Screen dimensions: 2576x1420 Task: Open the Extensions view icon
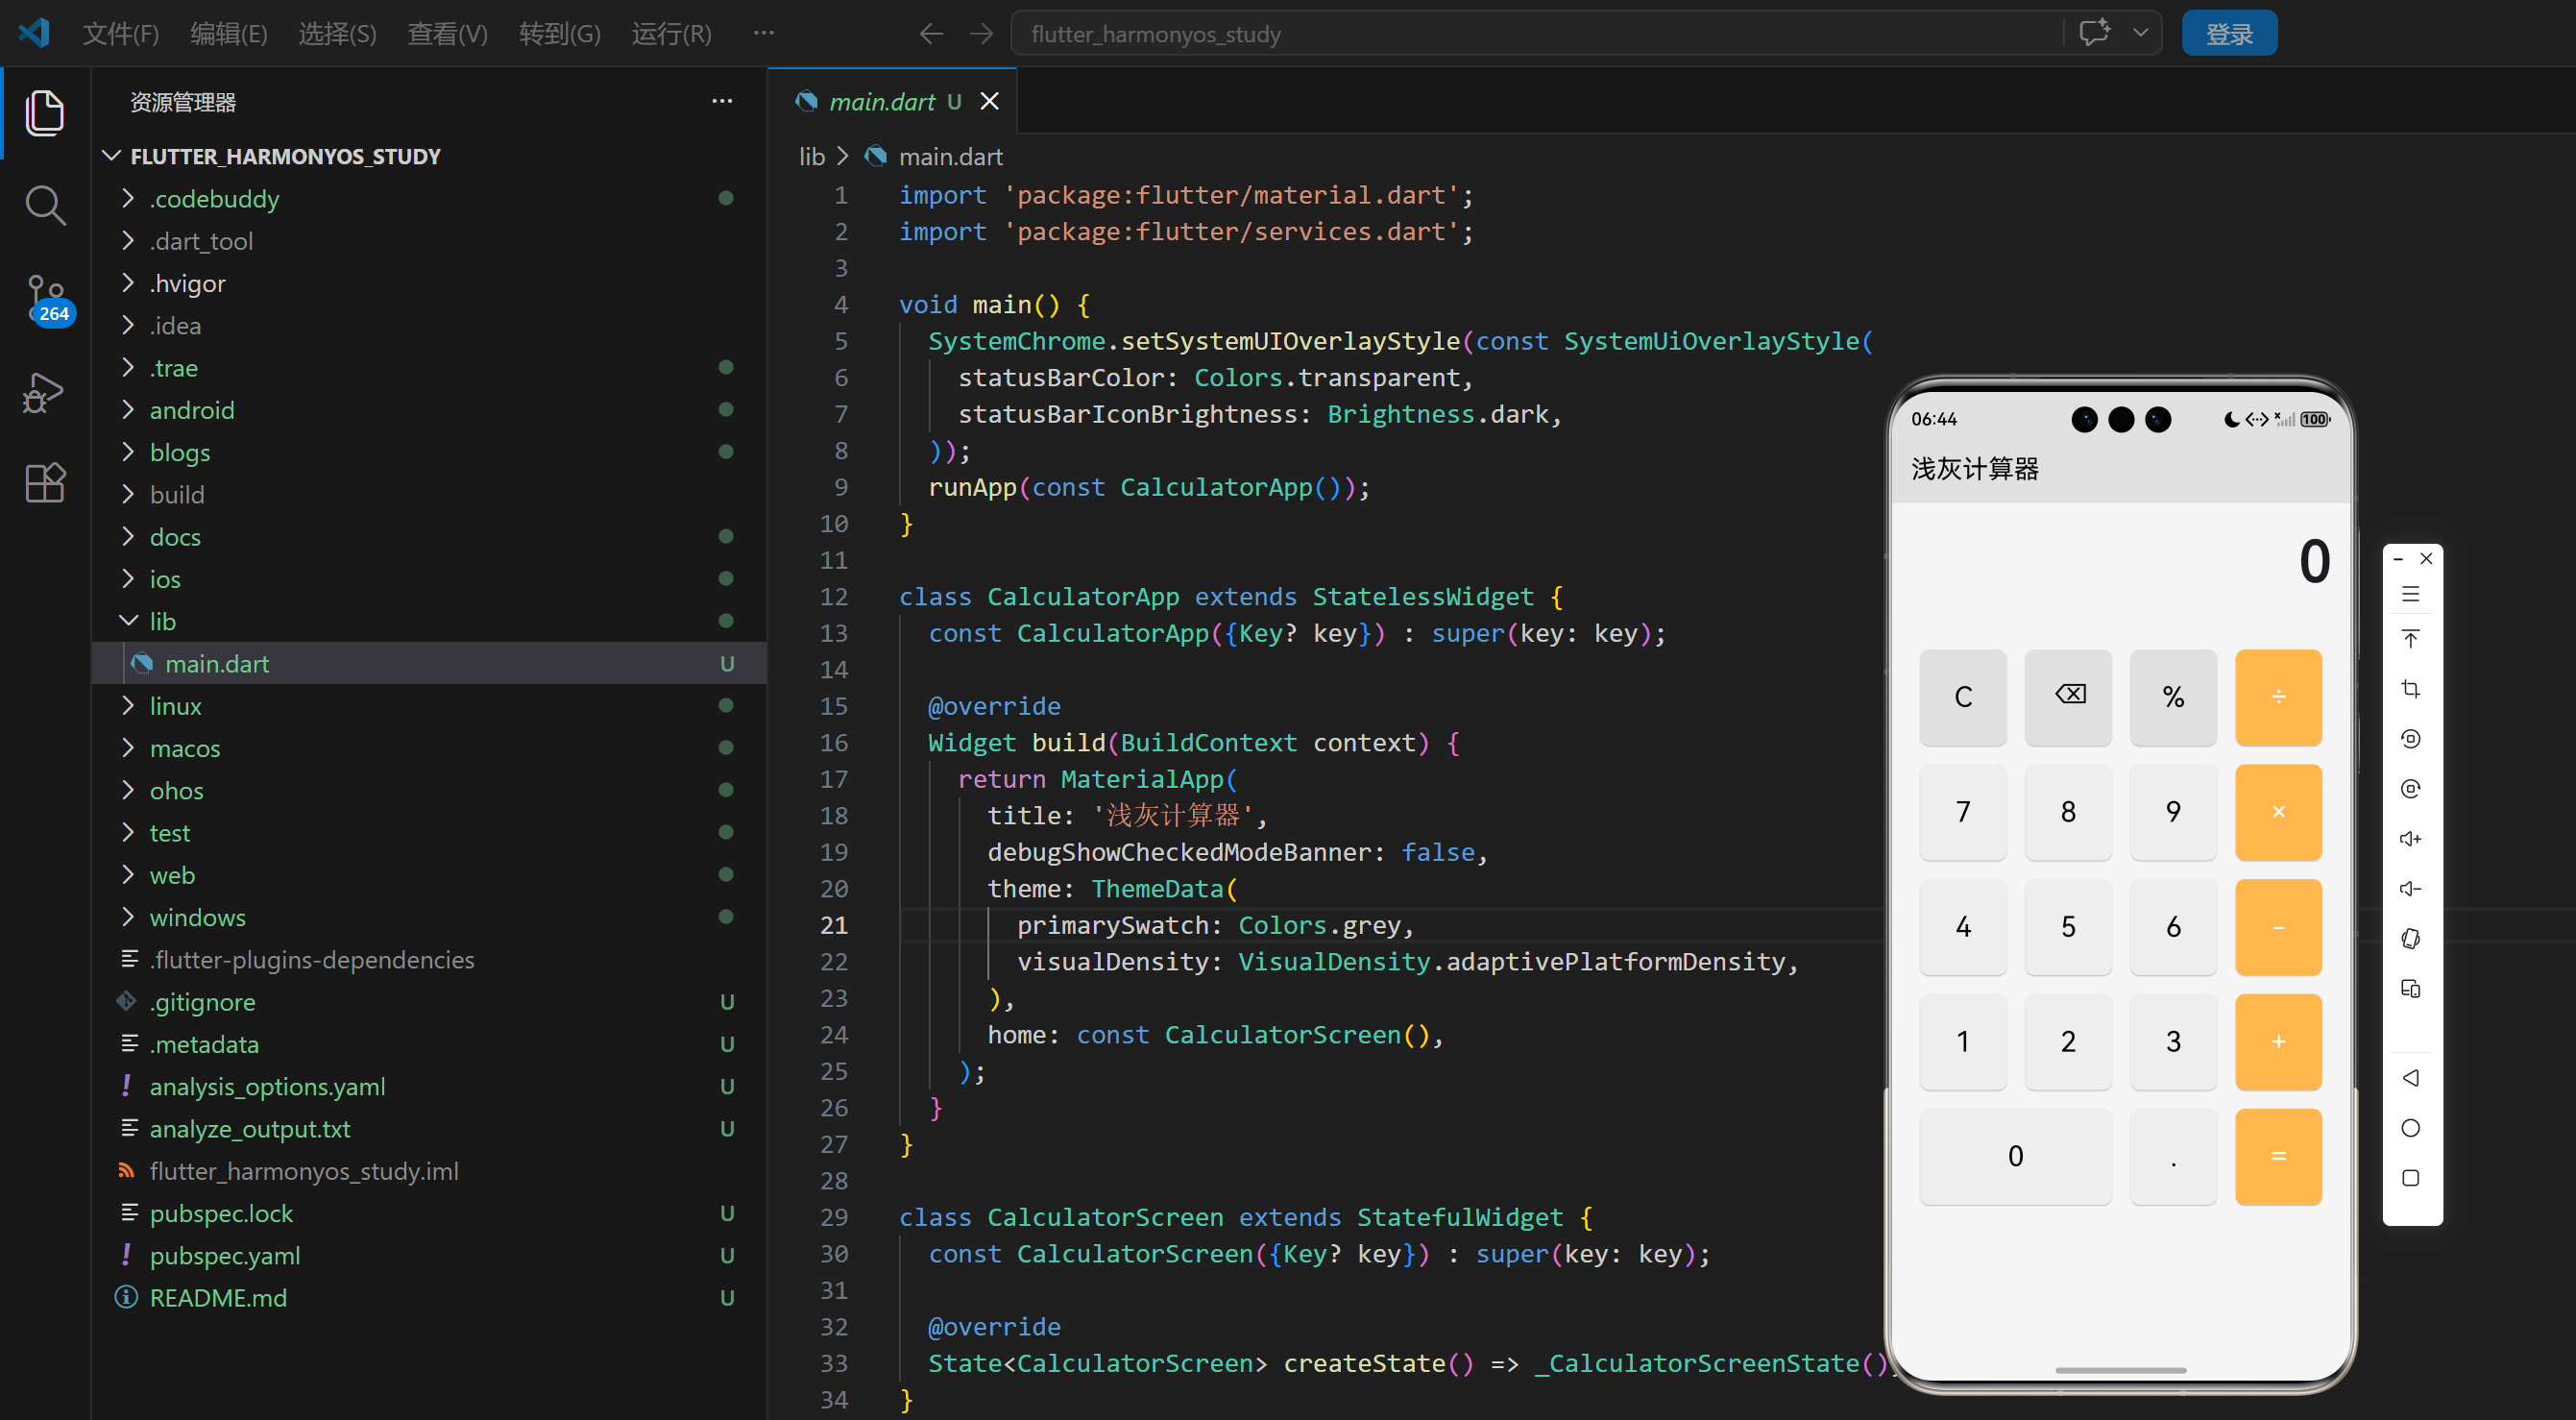pyautogui.click(x=44, y=483)
